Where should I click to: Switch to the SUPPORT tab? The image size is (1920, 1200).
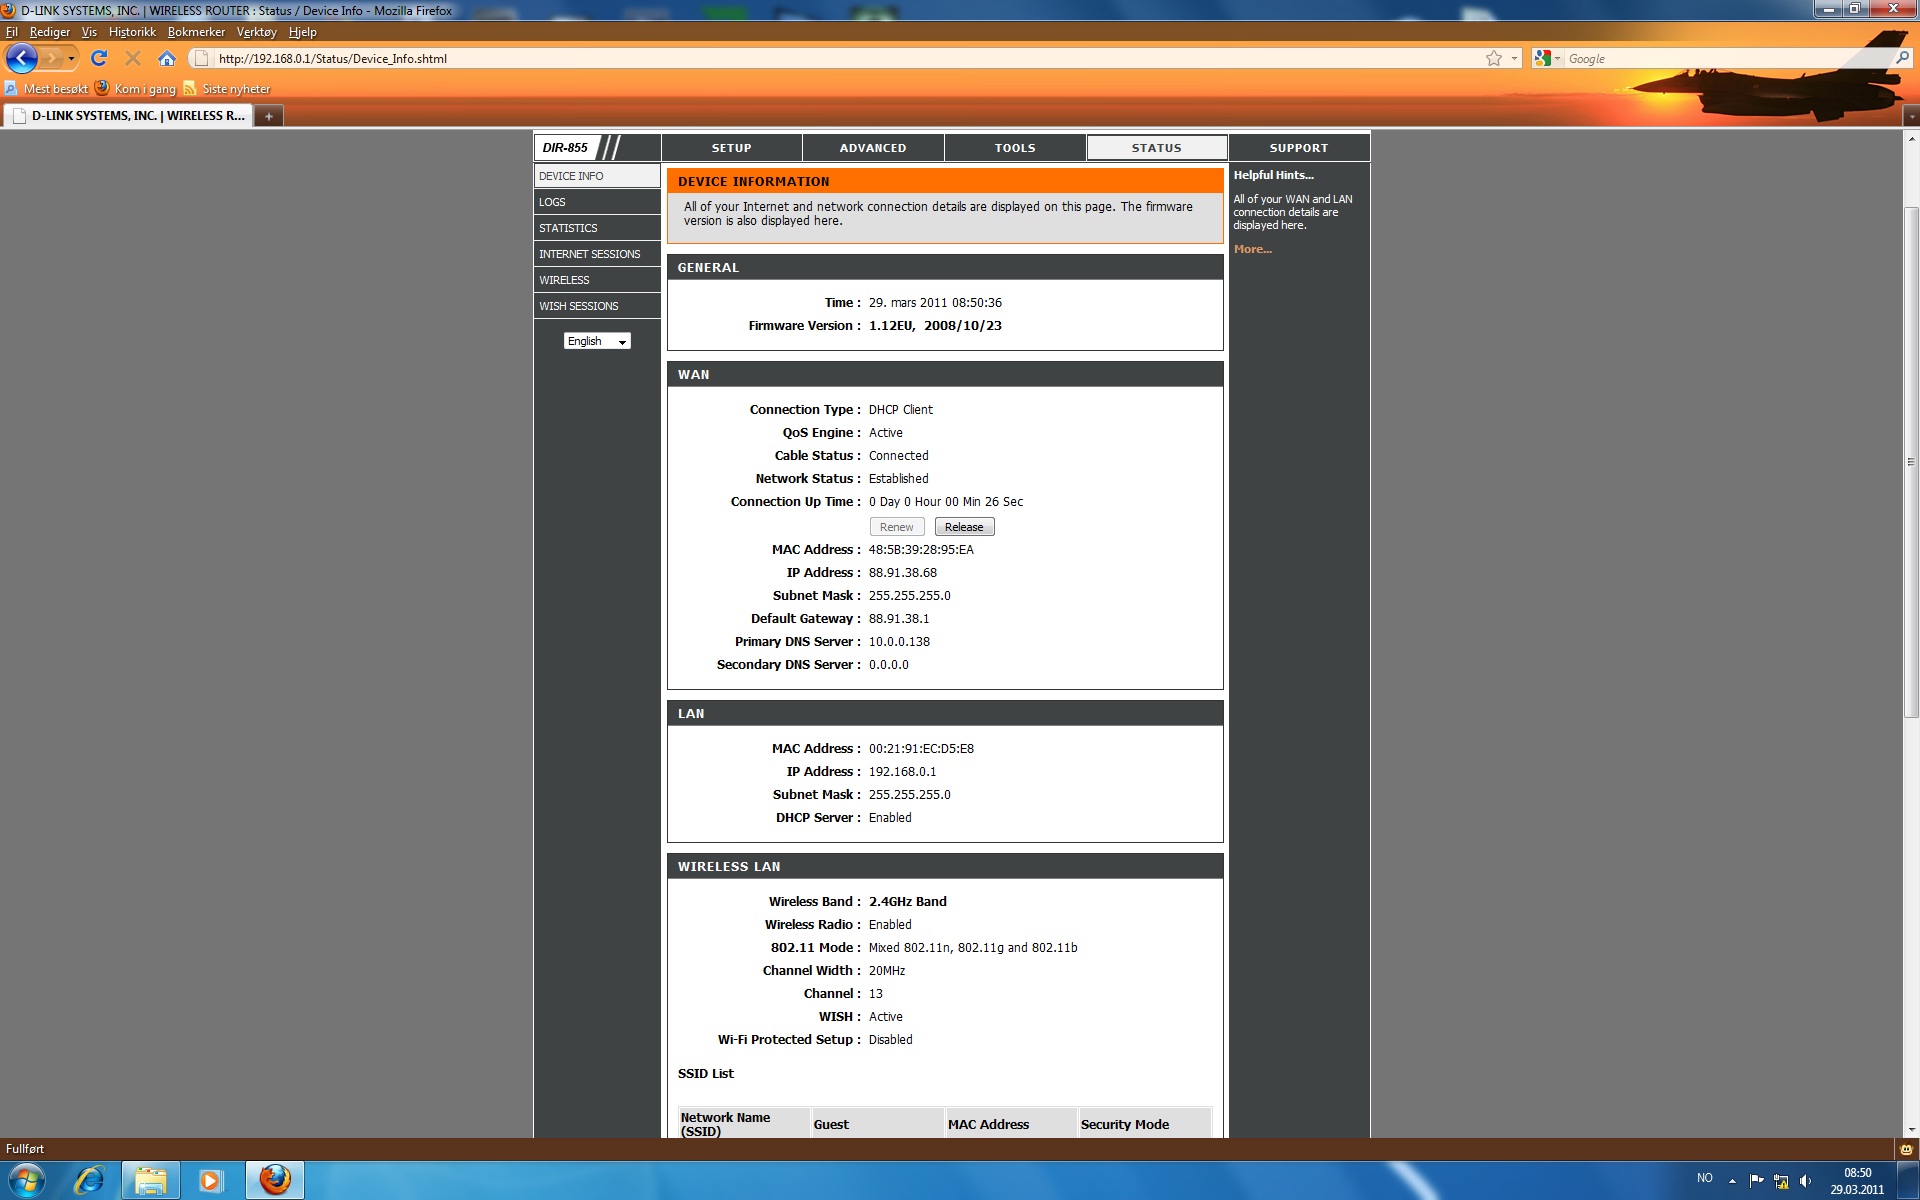[1299, 148]
